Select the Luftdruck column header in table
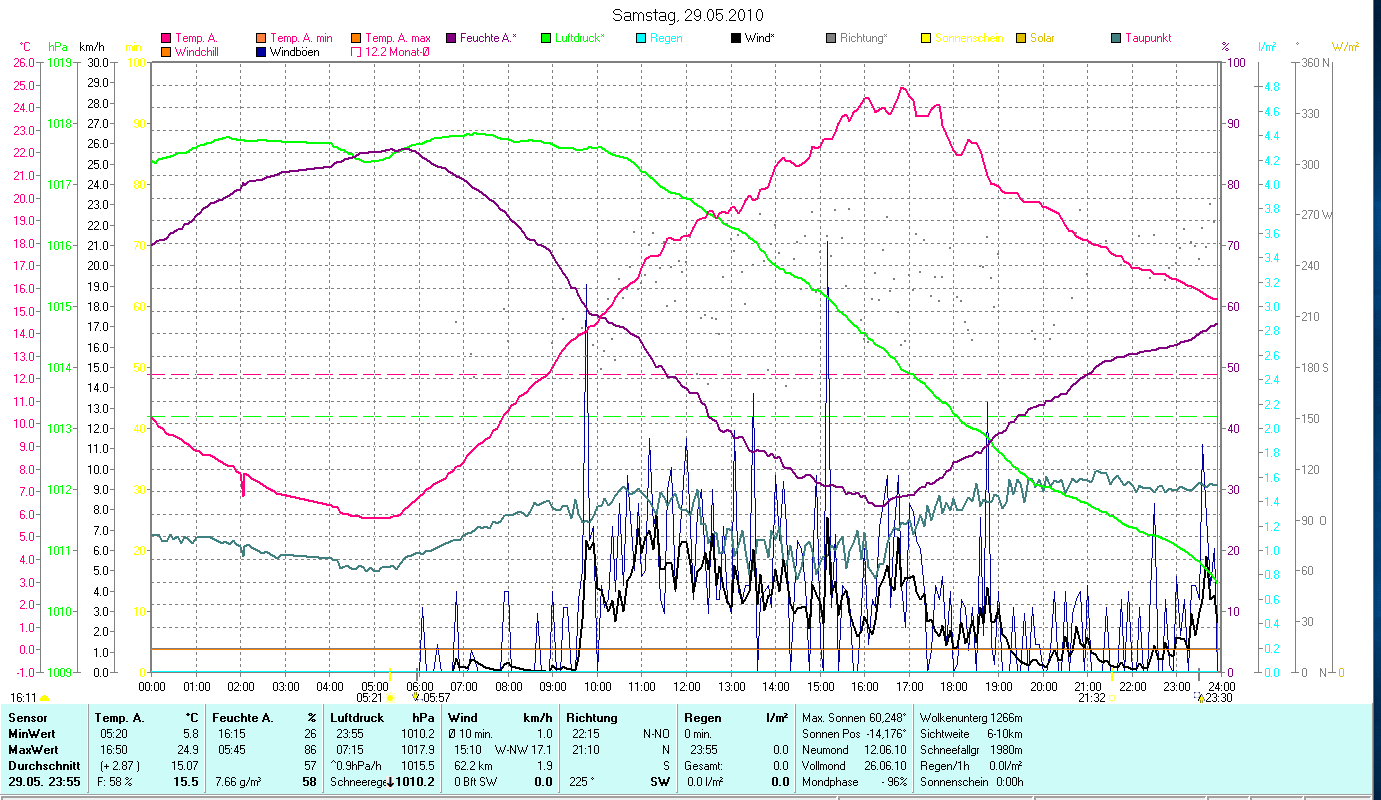Image resolution: width=1381 pixels, height=800 pixels. (356, 718)
